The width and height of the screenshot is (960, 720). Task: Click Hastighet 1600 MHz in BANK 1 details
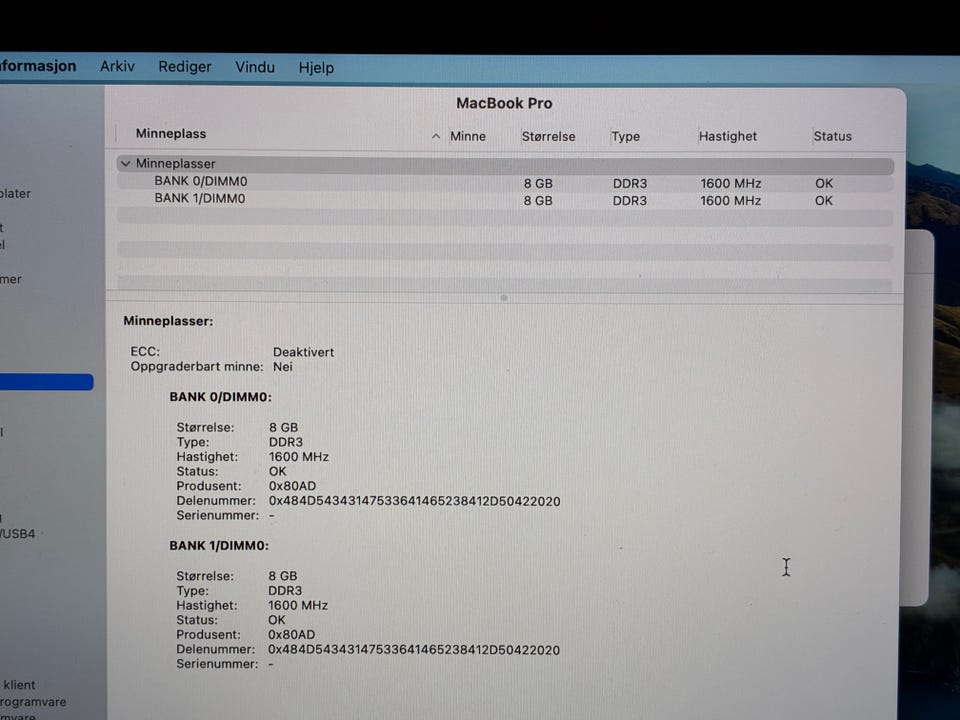[x=298, y=606]
